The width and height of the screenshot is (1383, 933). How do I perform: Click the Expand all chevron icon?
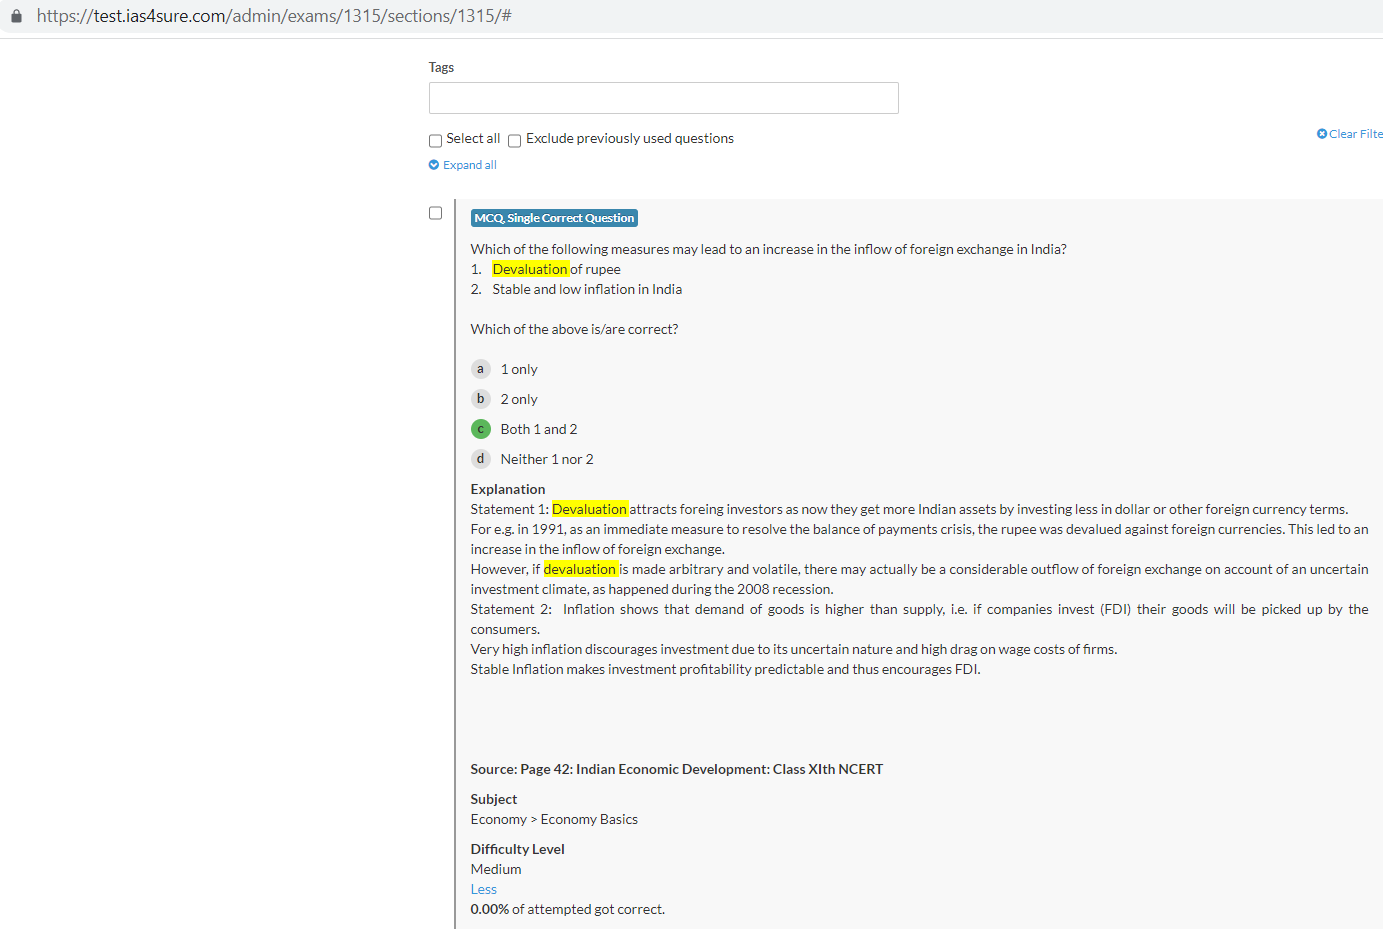[434, 165]
